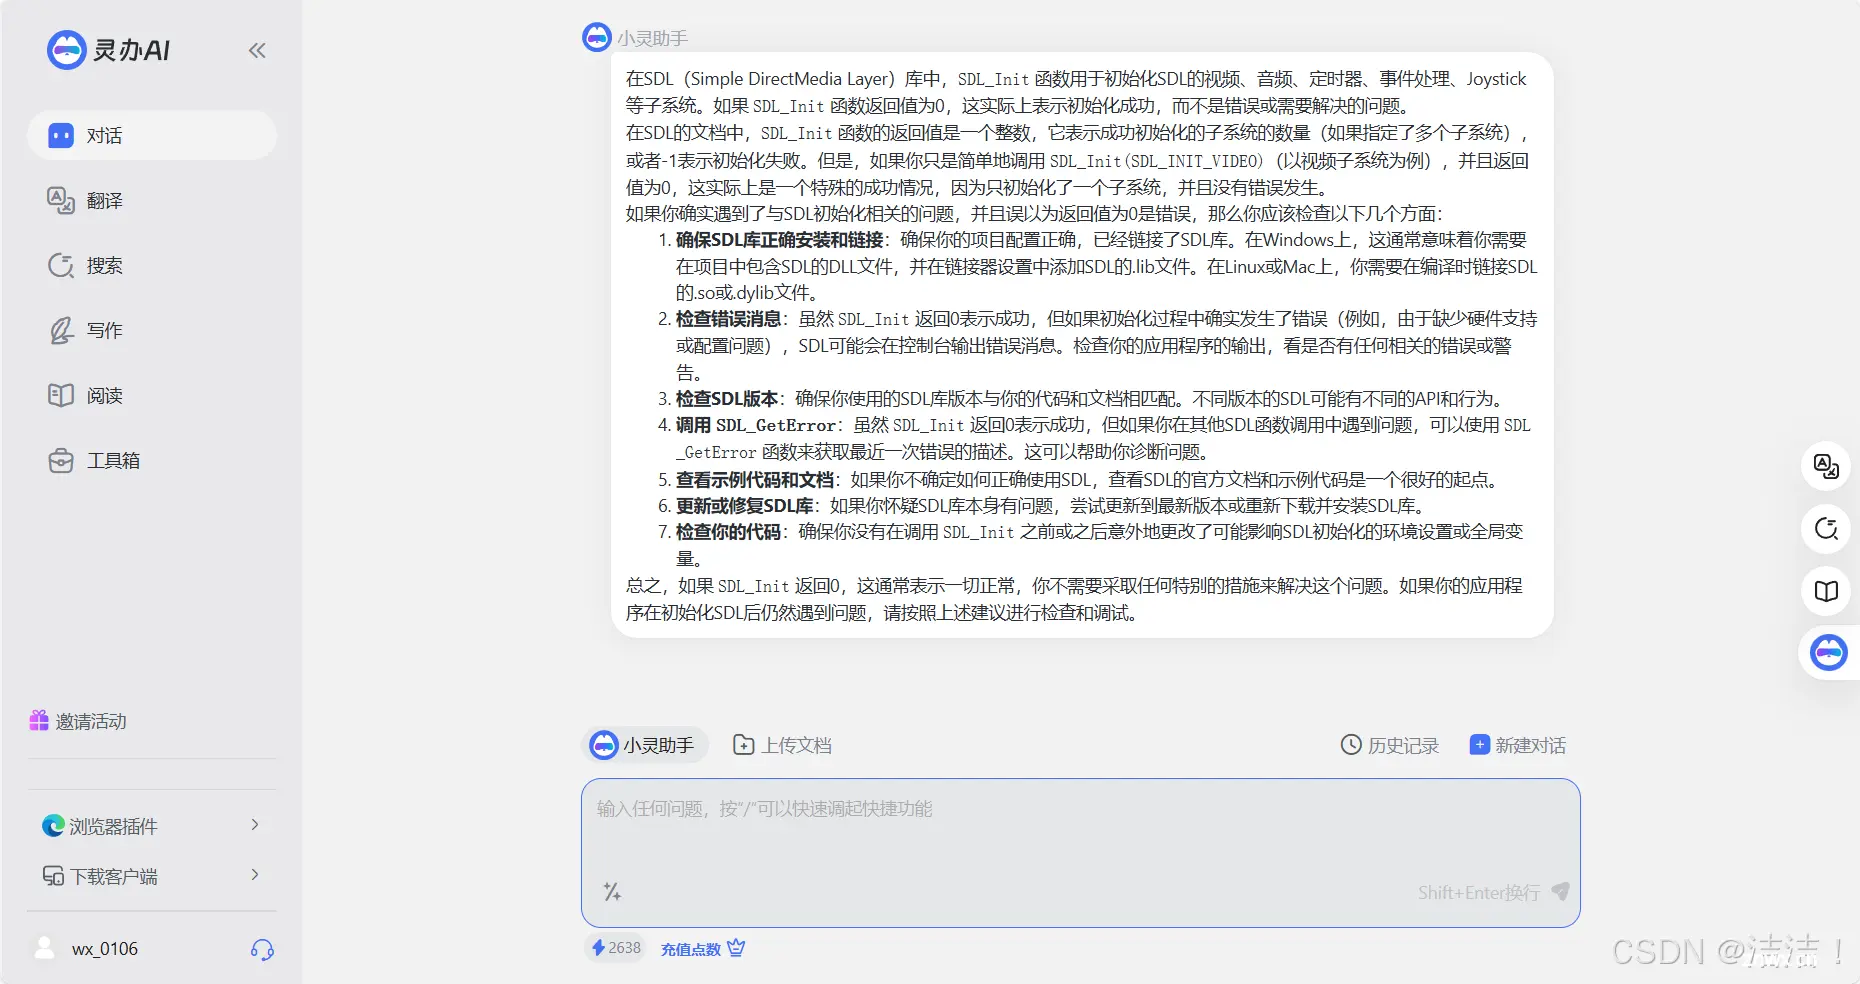Click the translate icon beside 翻译
This screenshot has height=984, width=1860.
click(x=61, y=200)
